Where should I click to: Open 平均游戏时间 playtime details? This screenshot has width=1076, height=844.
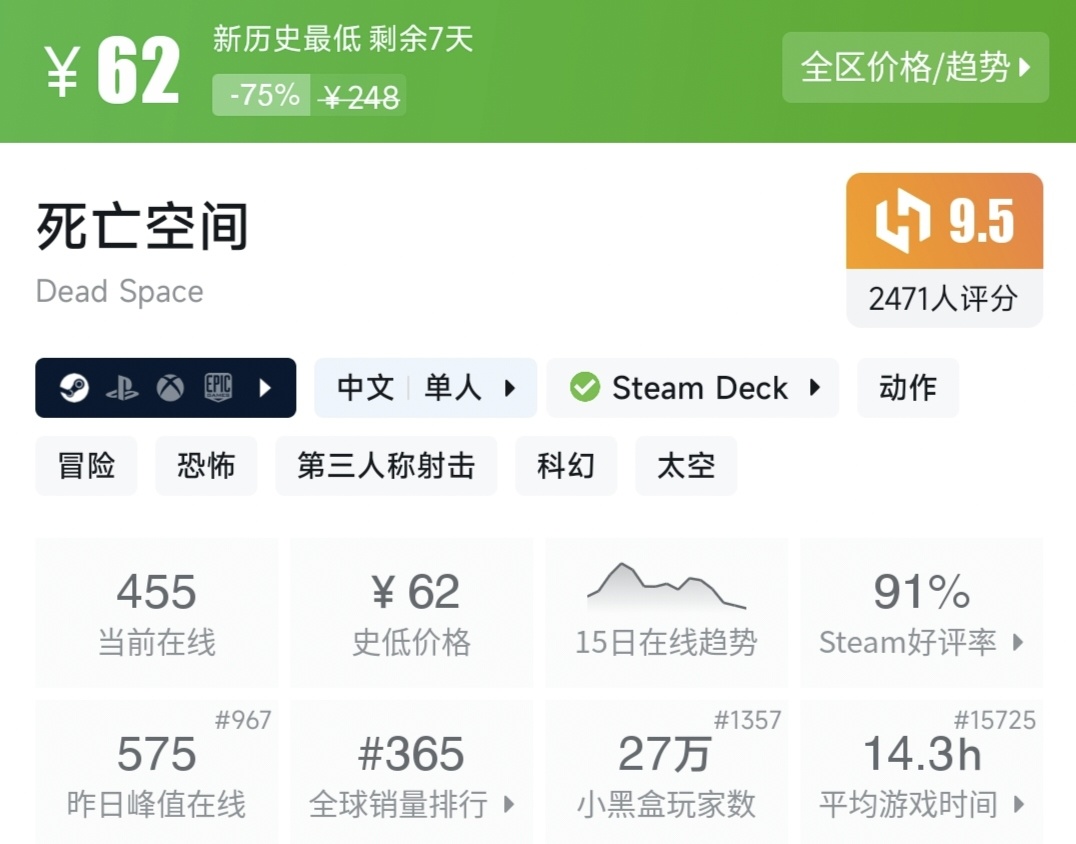(921, 774)
